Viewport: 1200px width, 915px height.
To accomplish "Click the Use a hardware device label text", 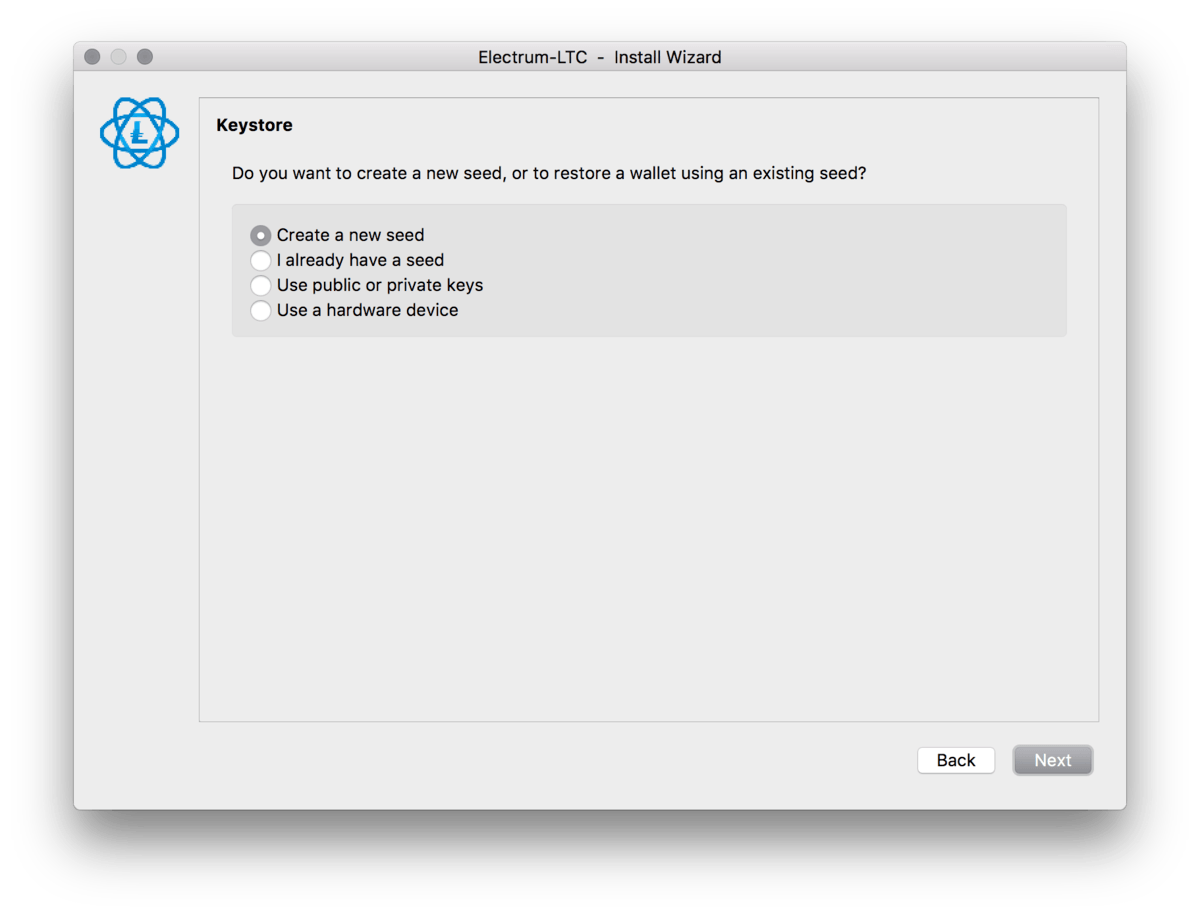I will coord(367,310).
